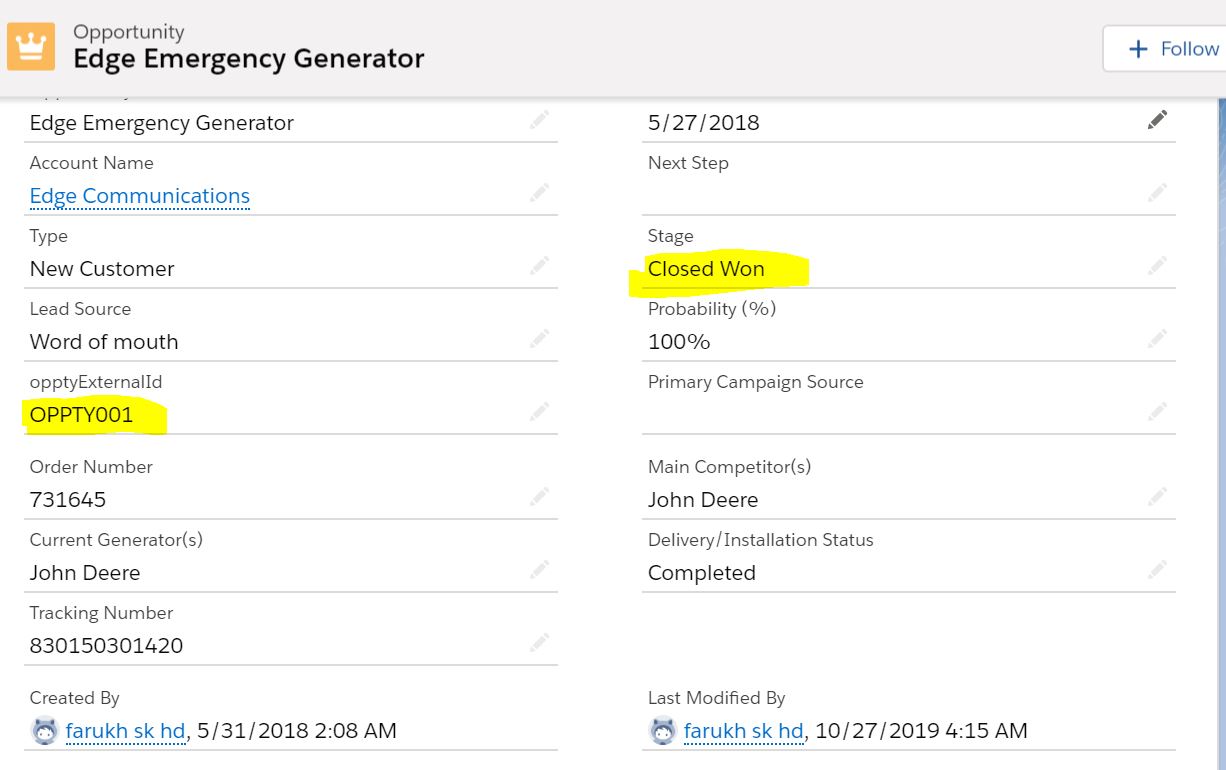Click pencil next to Probability 100%
The height and width of the screenshot is (770, 1226).
pyautogui.click(x=1157, y=339)
